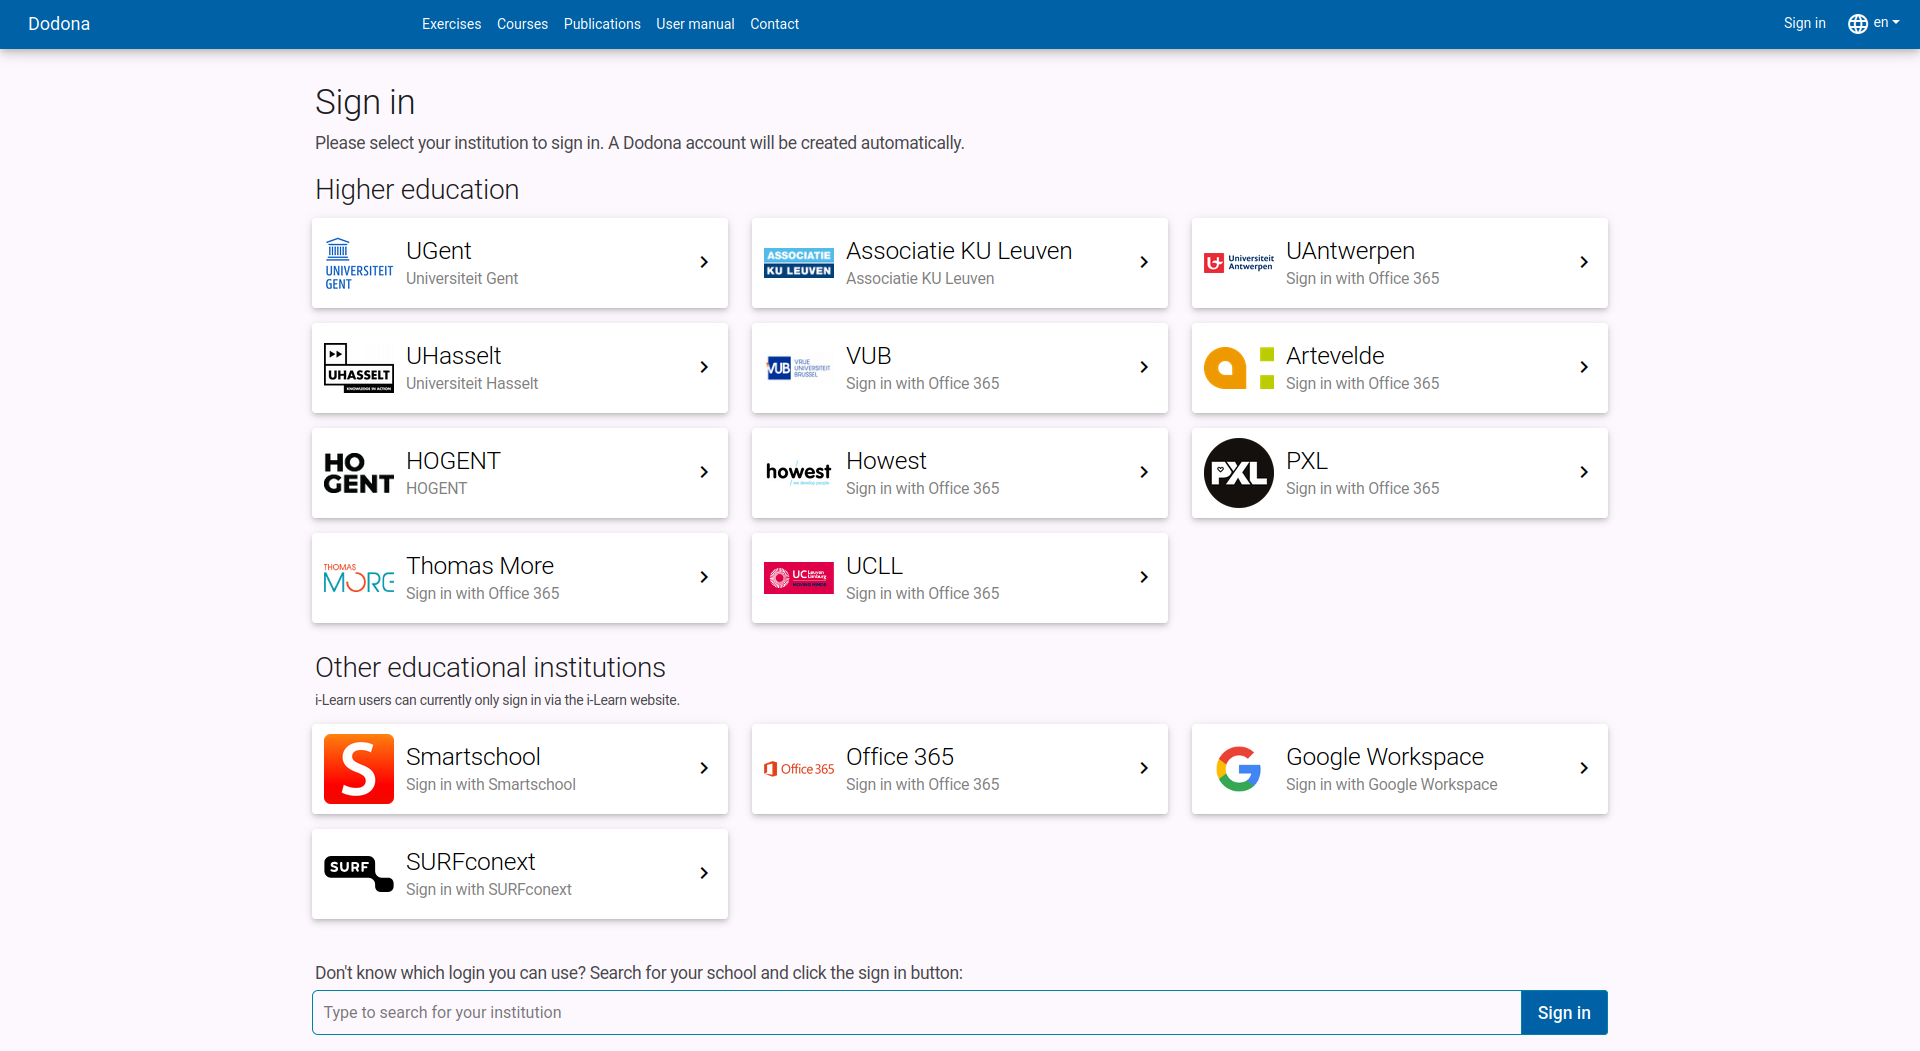Viewport: 1920px width, 1051px height.
Task: Click 'Sign in with SURFconext' text
Action: click(489, 890)
